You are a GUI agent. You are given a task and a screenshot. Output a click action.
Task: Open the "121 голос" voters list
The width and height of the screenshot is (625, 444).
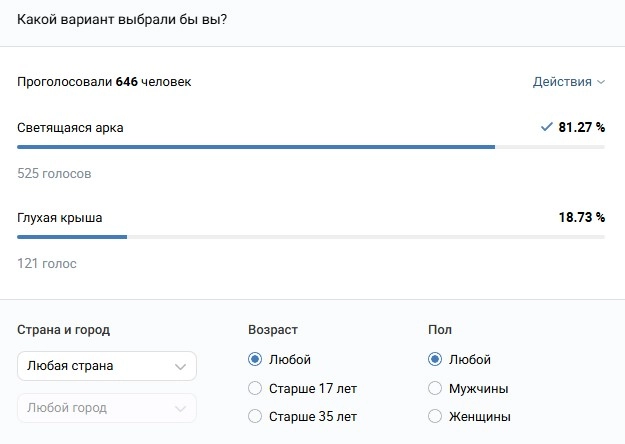(47, 264)
